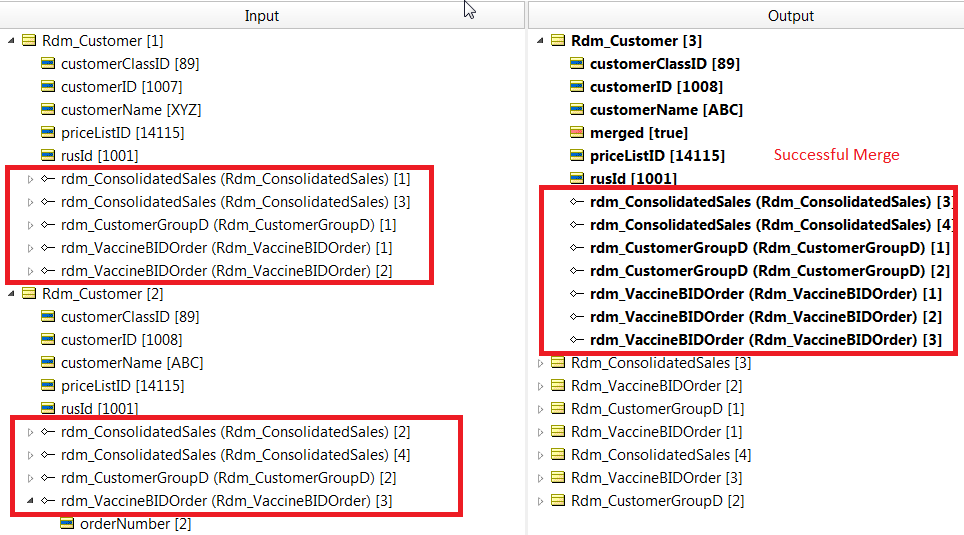Expand Output Rdm_CustomerGroupD [2] node
Screen dimensions: 964x535
[x=540, y=501]
